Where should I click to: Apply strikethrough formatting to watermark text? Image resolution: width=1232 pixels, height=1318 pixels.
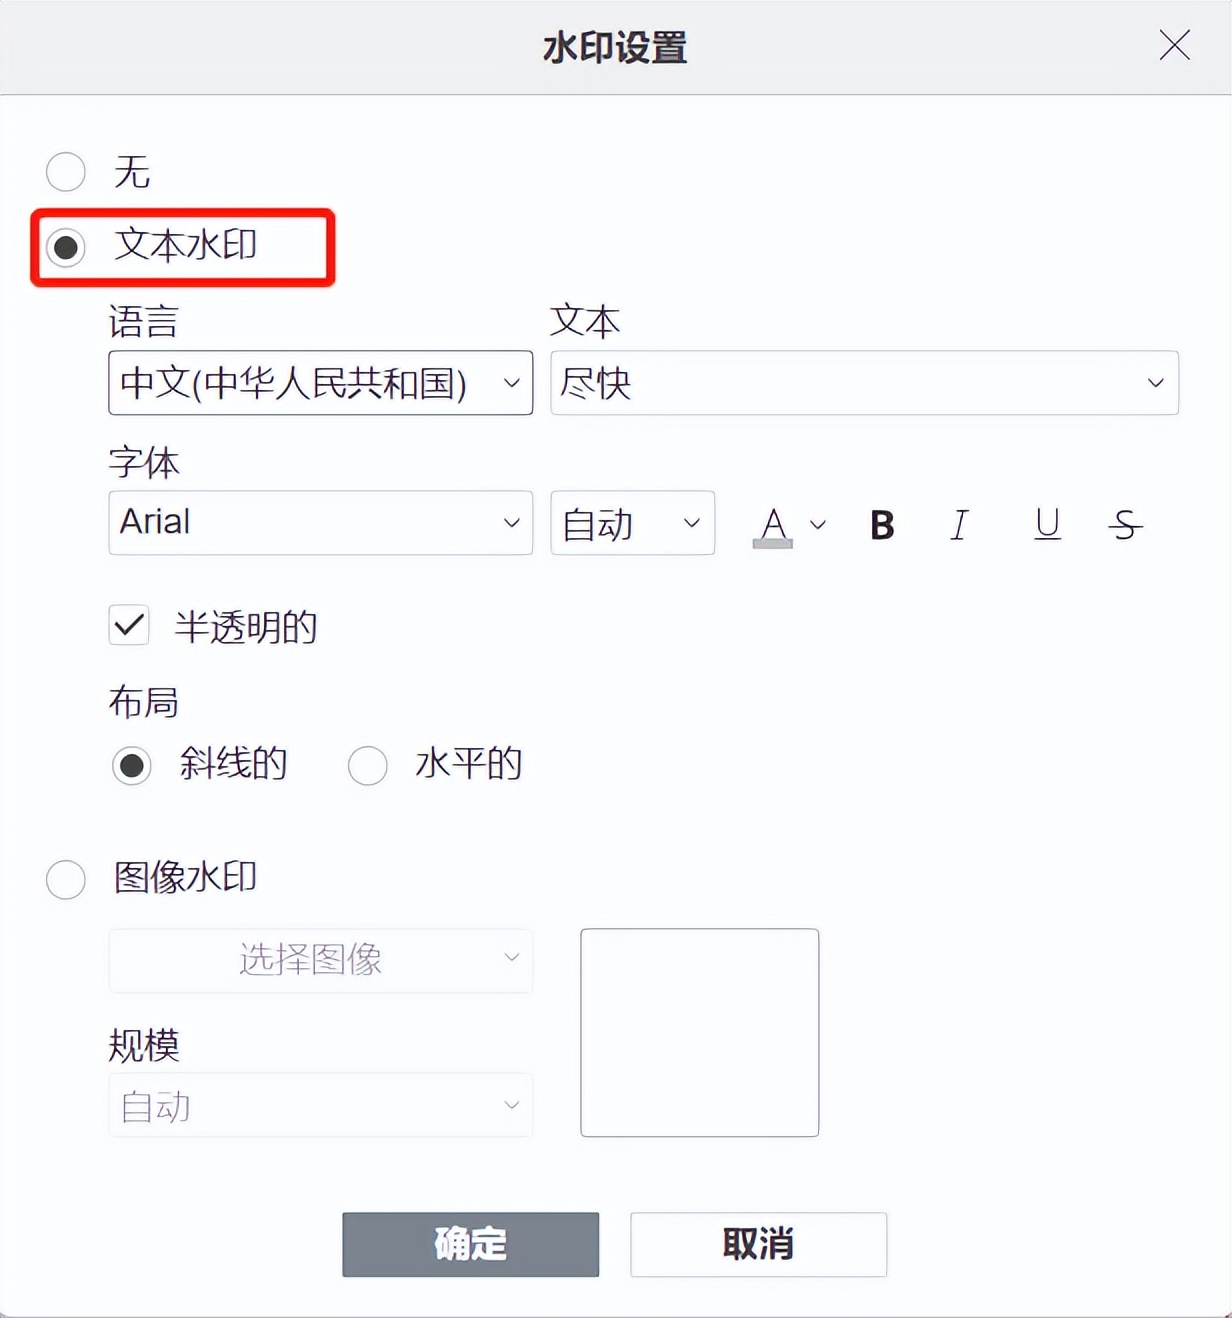(x=1124, y=523)
